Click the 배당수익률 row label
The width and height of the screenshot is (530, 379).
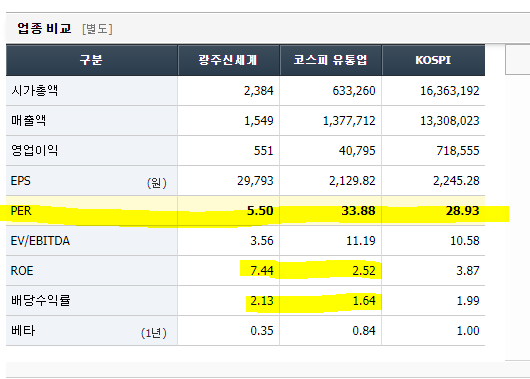(41, 300)
